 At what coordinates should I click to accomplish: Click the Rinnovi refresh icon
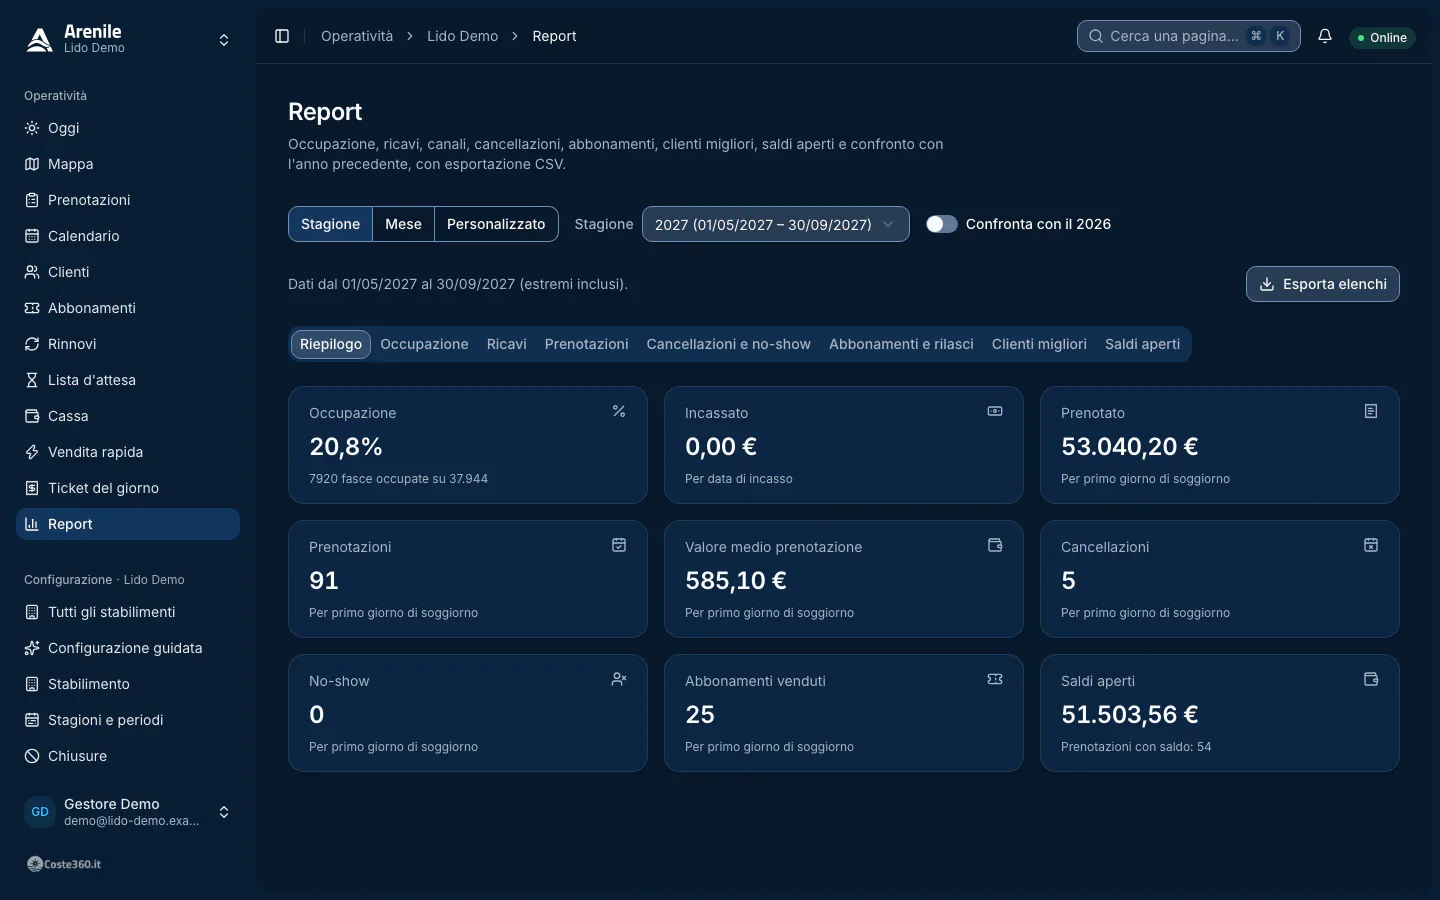click(32, 344)
